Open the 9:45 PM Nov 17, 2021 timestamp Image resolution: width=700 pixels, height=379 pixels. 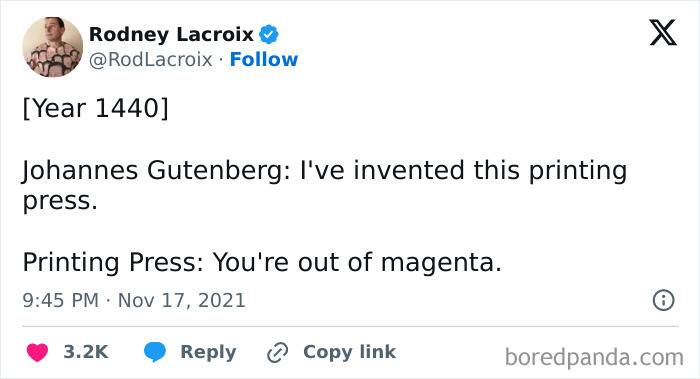click(134, 300)
